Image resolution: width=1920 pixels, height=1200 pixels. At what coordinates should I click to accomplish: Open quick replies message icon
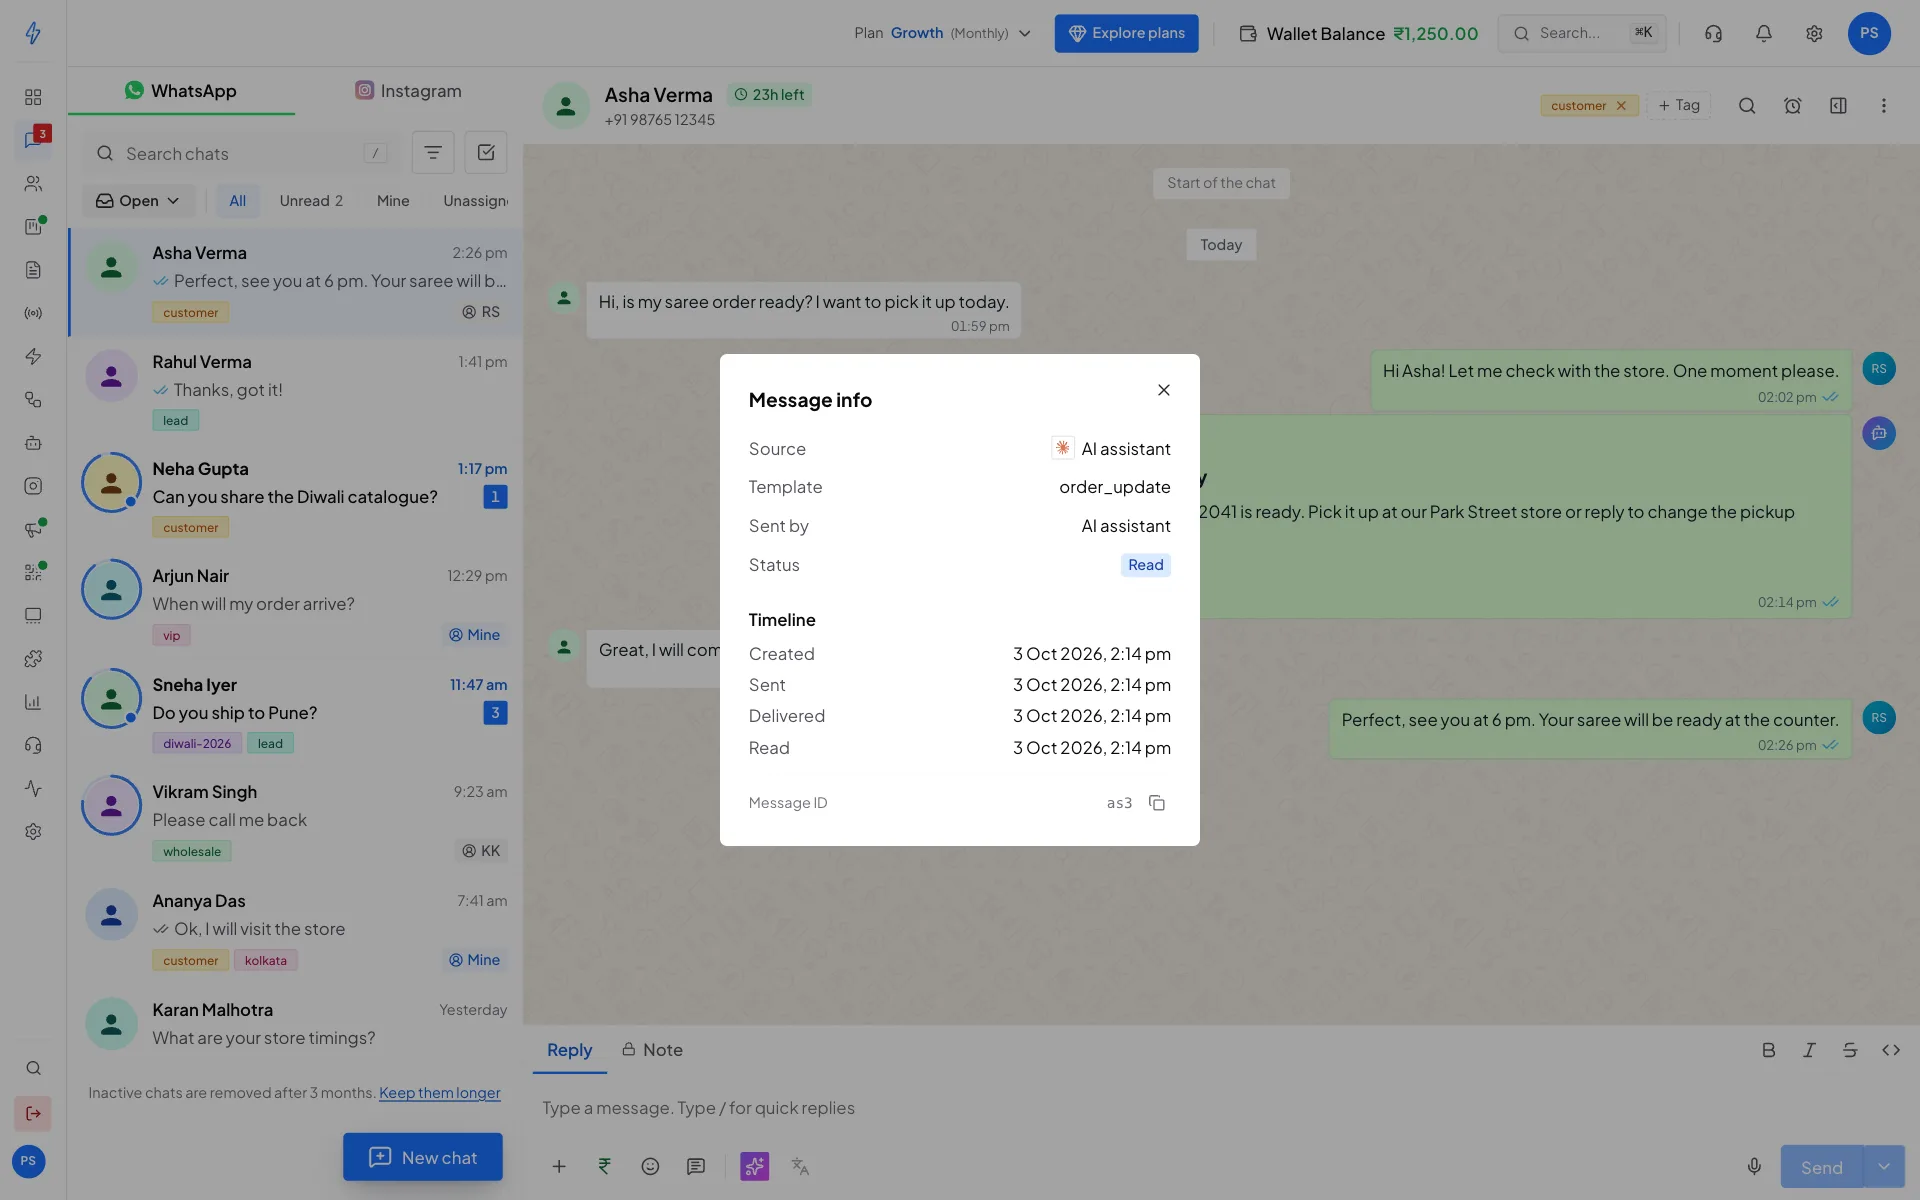click(696, 1166)
